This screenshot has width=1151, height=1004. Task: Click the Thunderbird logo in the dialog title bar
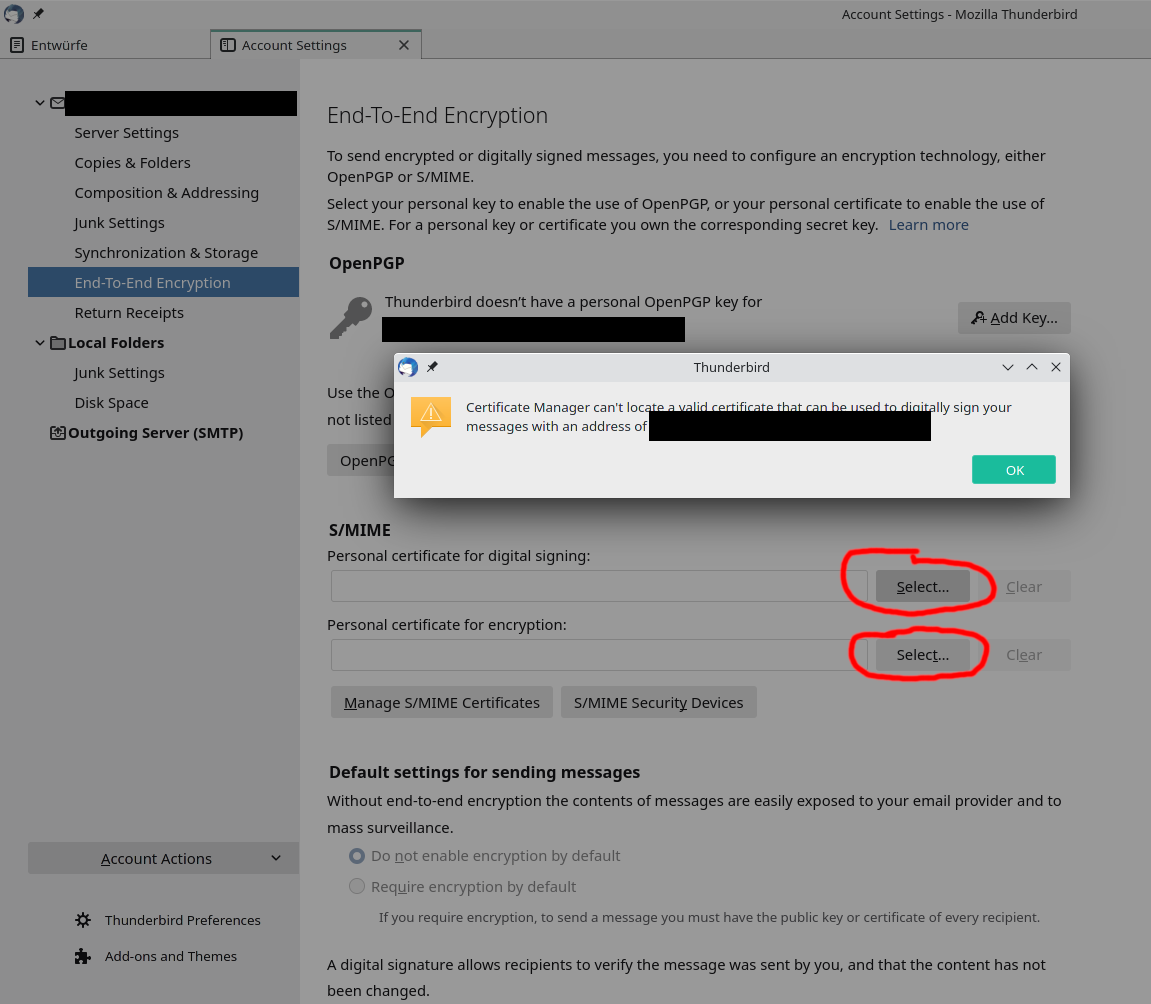point(408,367)
